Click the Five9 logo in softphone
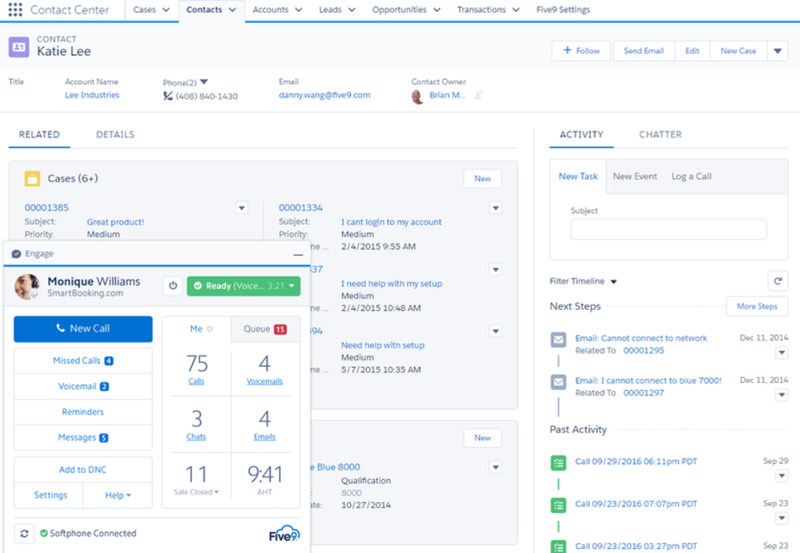 point(284,534)
